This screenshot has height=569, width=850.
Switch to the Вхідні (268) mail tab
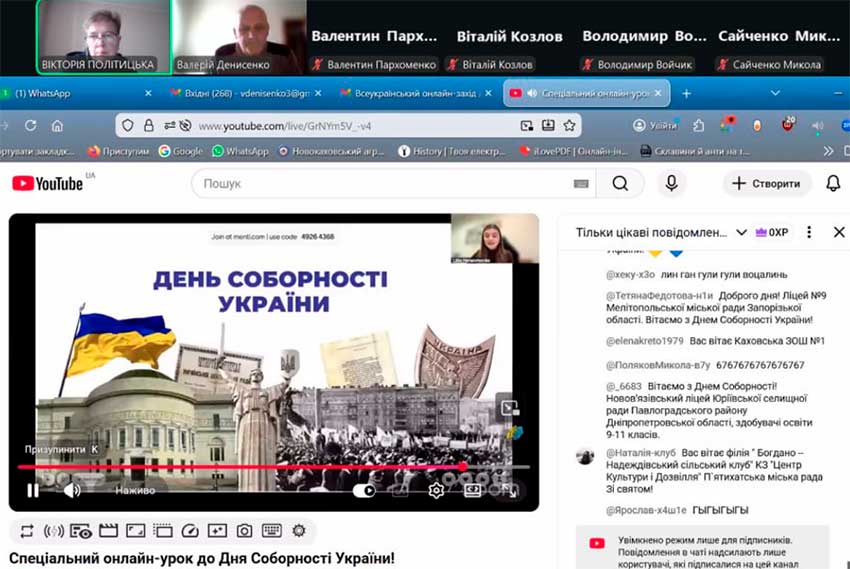[x=240, y=93]
